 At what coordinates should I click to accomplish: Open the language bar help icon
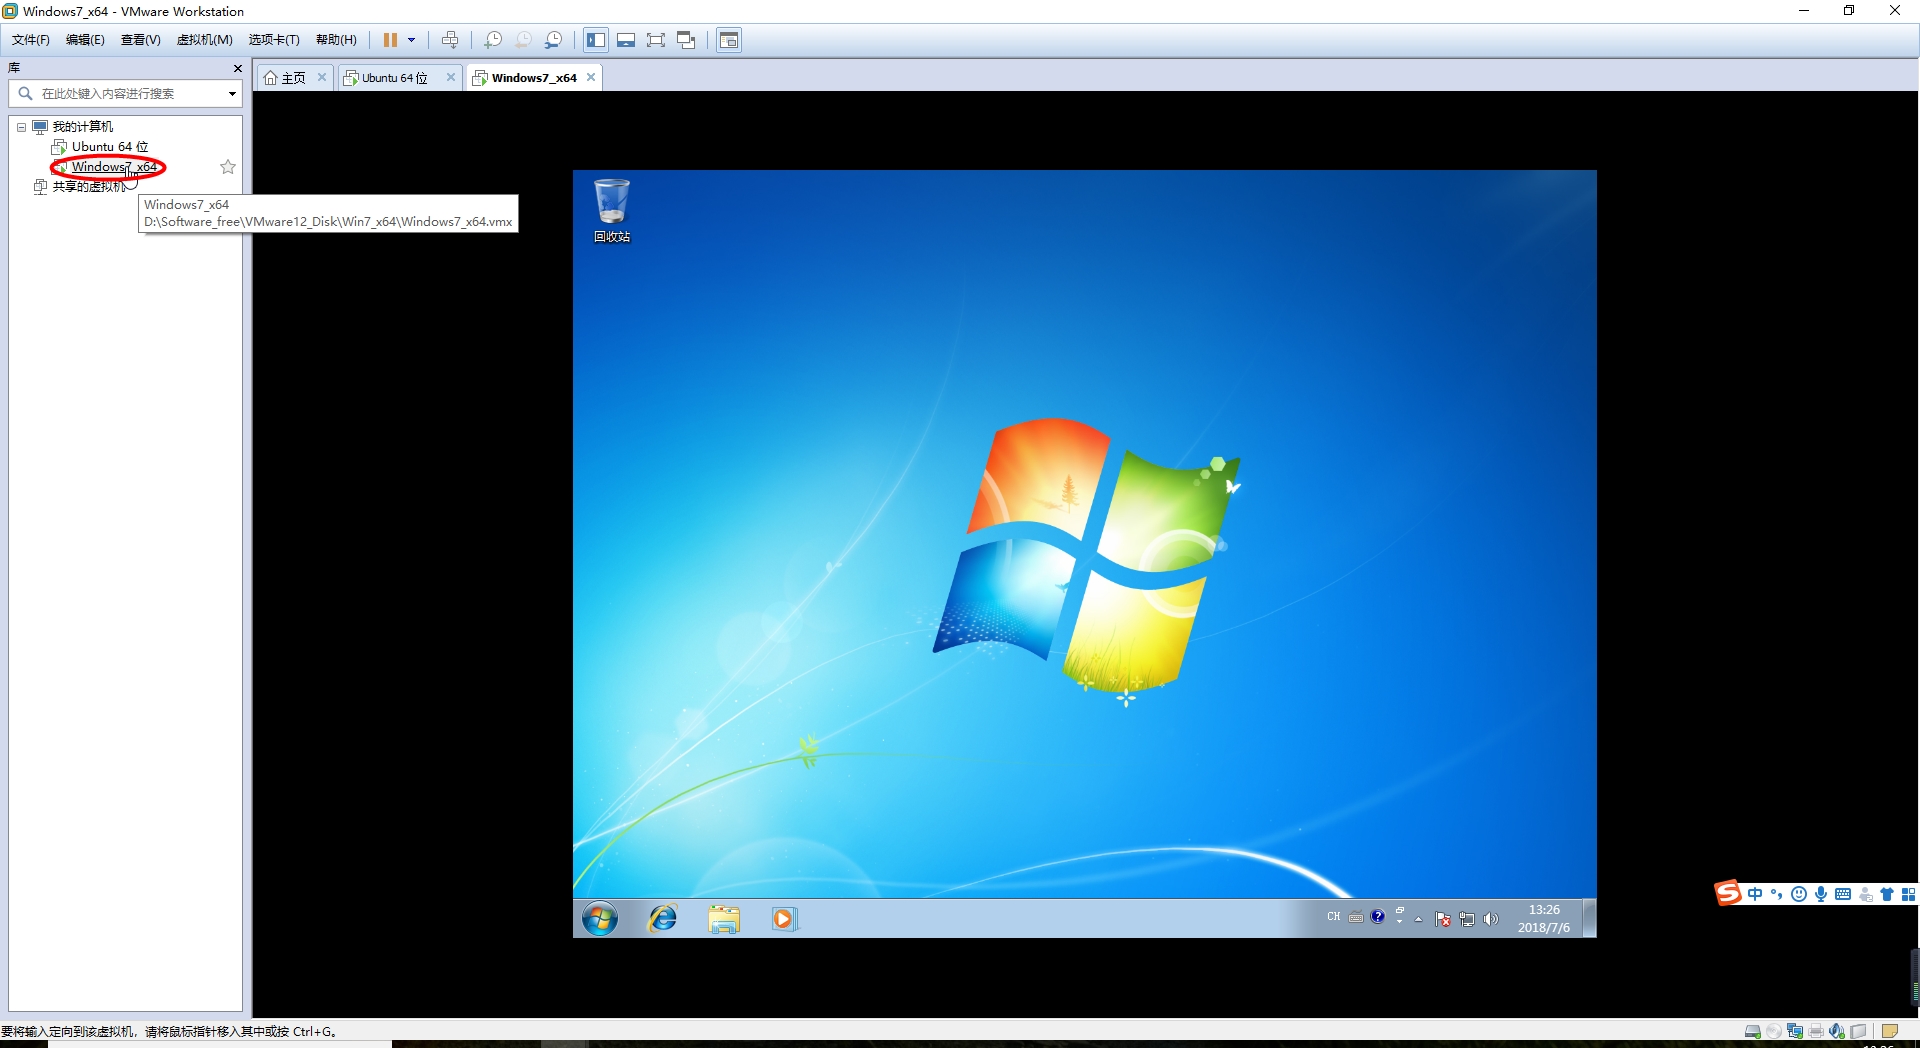click(x=1377, y=916)
